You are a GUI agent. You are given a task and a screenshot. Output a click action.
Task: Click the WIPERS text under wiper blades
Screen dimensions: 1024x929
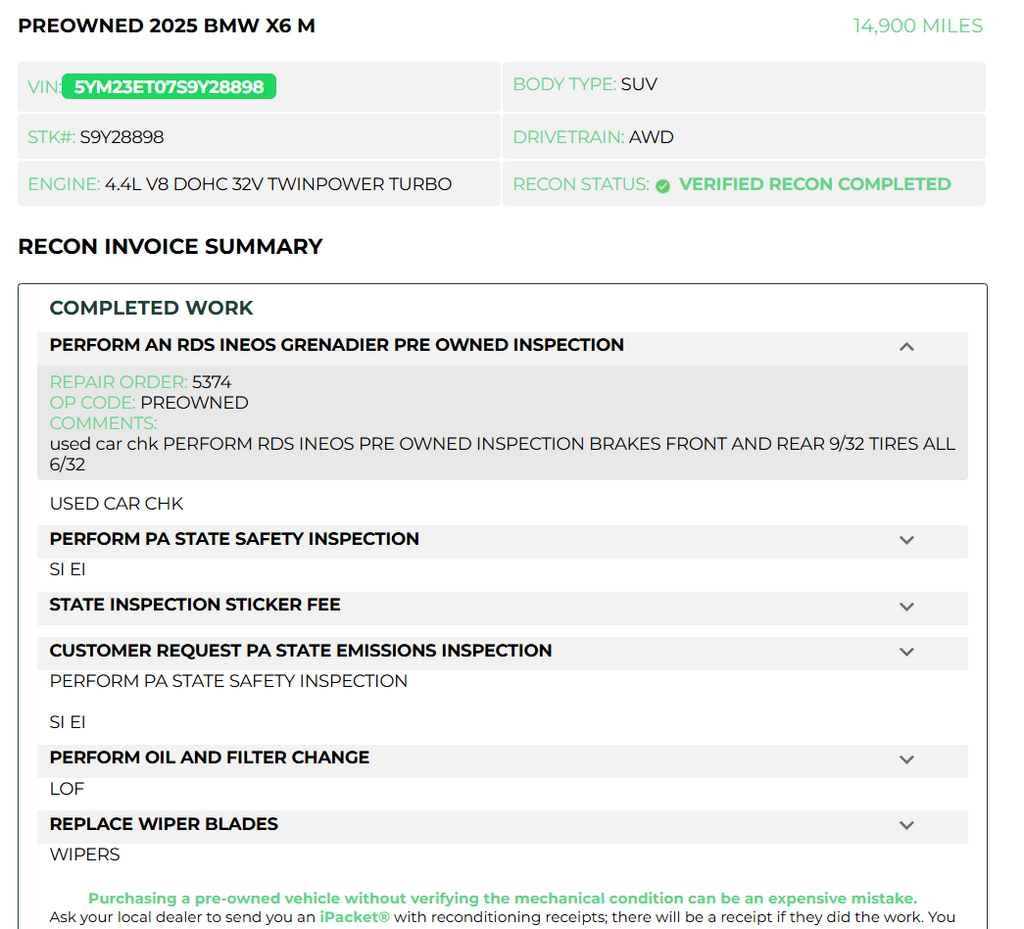point(85,855)
